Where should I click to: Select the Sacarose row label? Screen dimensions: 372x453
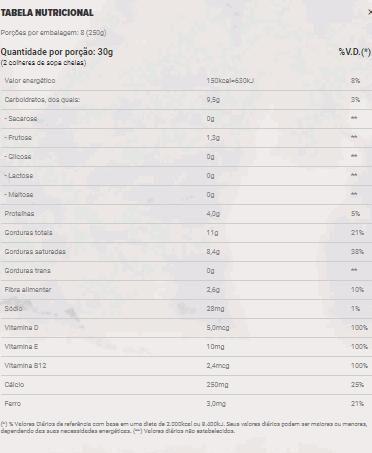[21, 119]
